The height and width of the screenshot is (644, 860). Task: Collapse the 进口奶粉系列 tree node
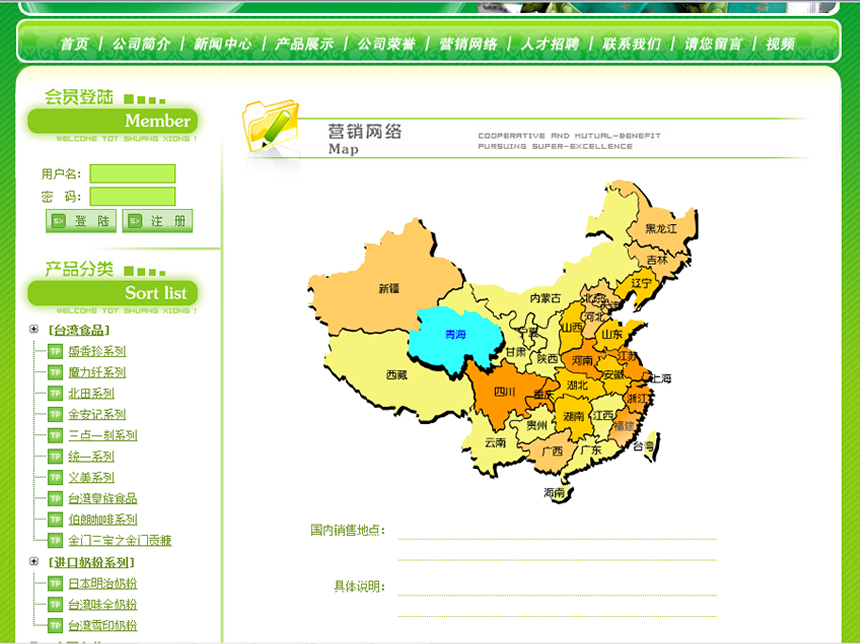tap(34, 562)
